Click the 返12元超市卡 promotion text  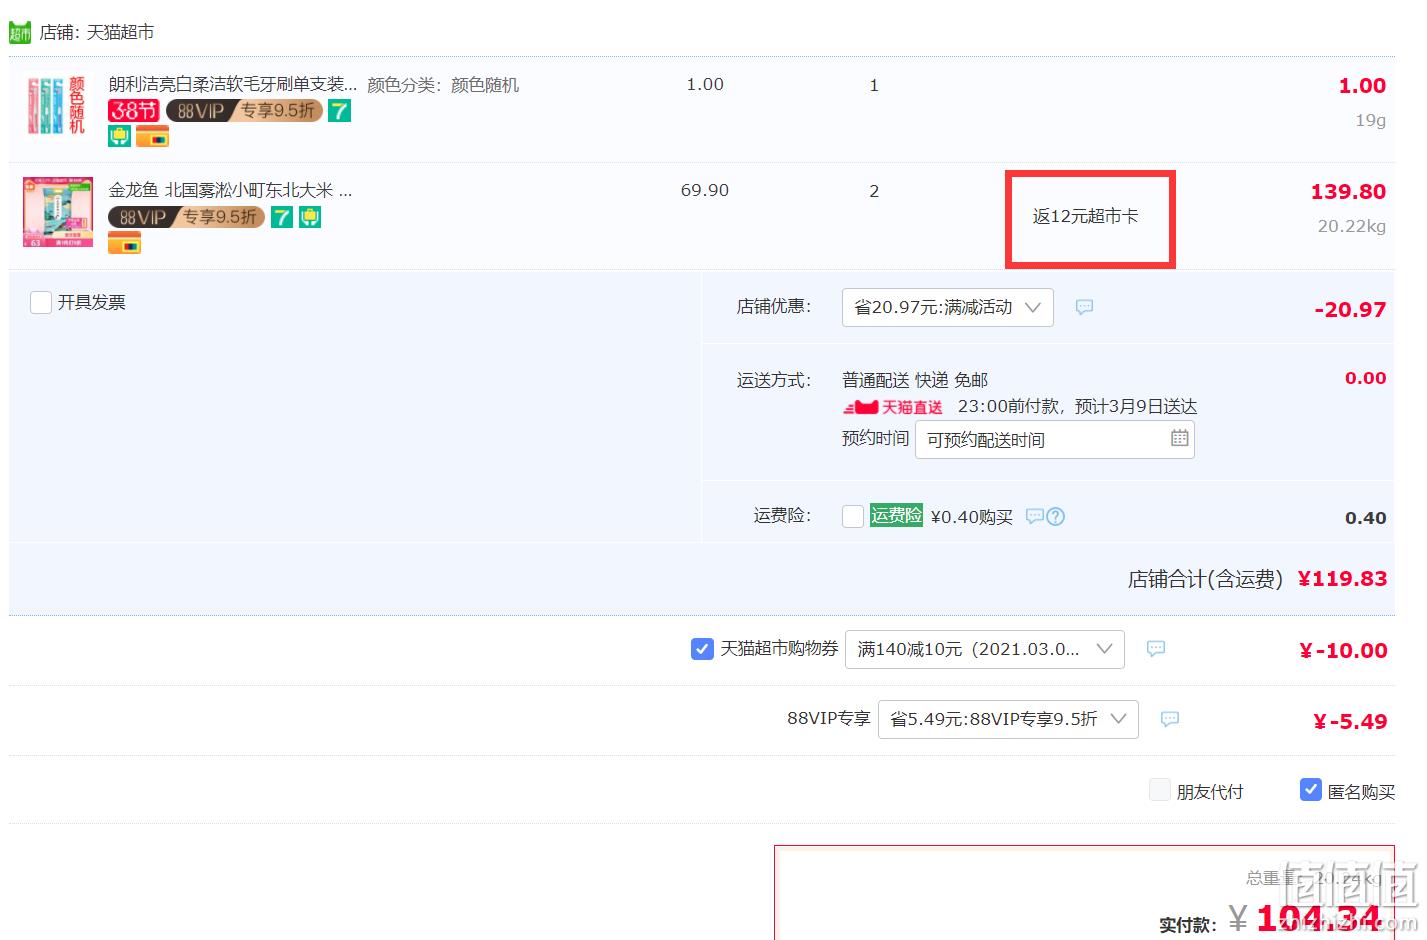point(1086,216)
